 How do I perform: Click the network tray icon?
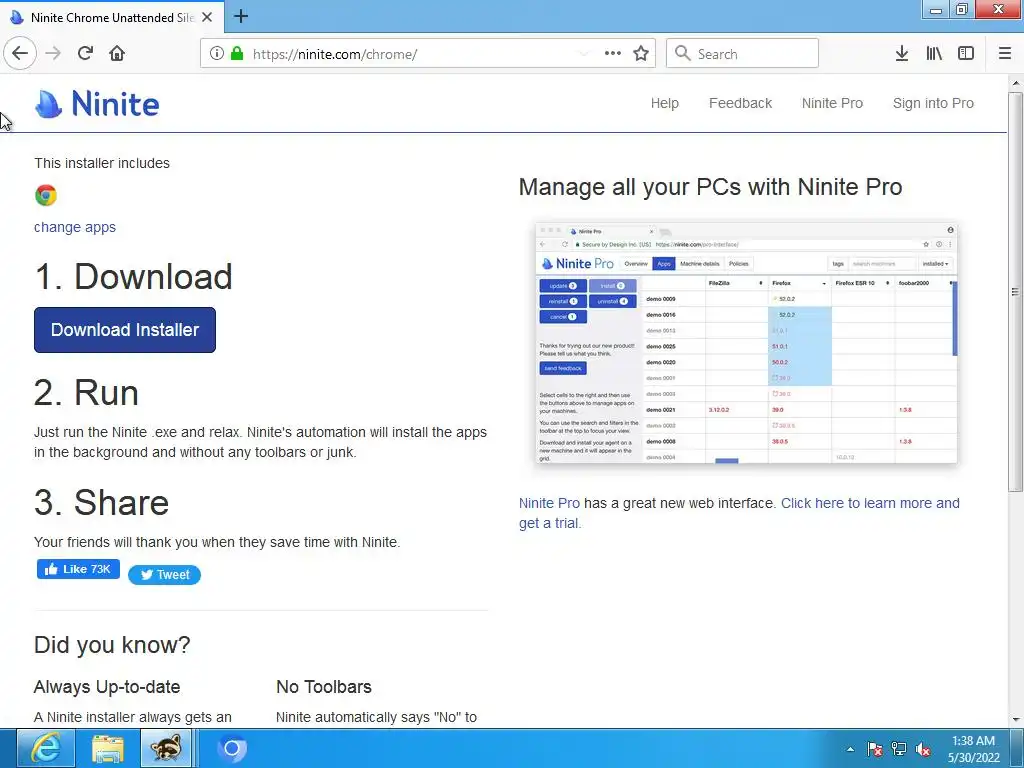[899, 749]
